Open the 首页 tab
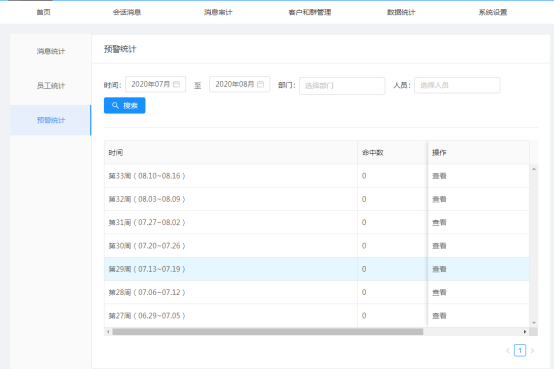Screen dimensions: 554x369 tap(43, 12)
